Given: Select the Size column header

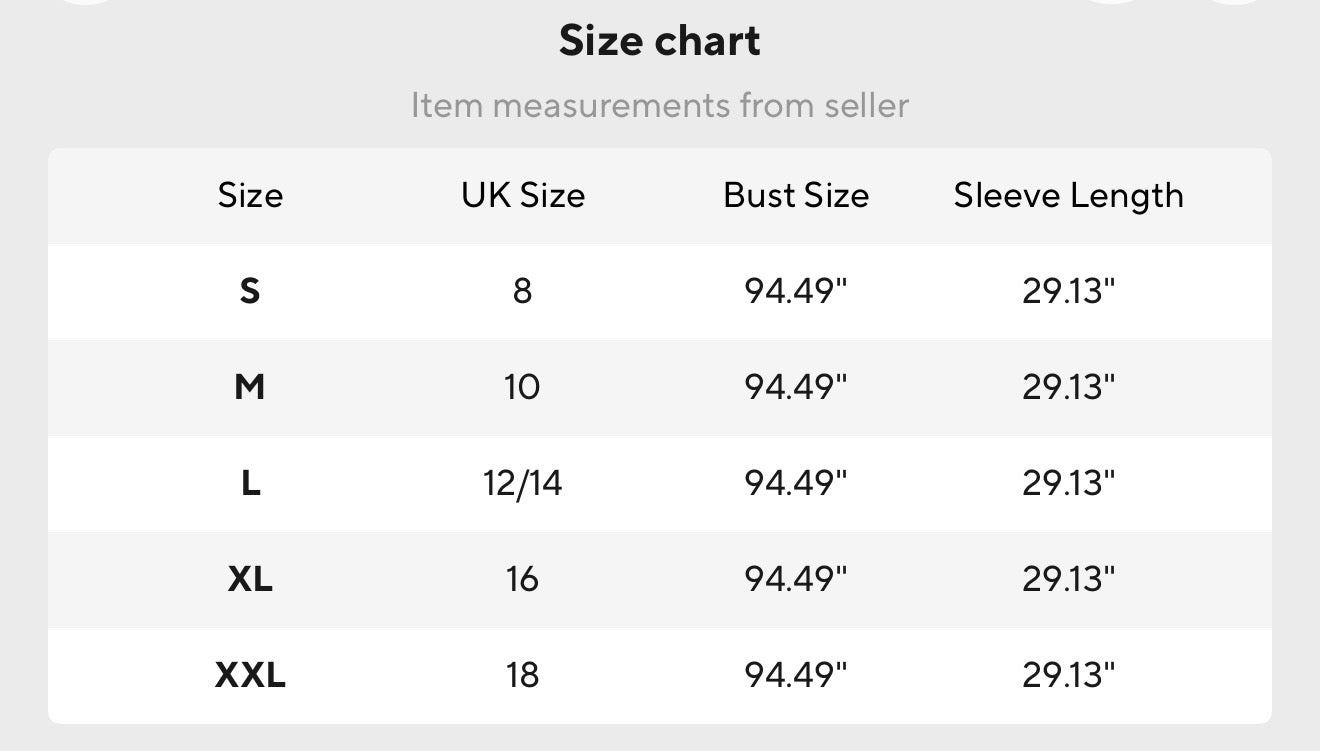Looking at the screenshot, I should (x=250, y=195).
